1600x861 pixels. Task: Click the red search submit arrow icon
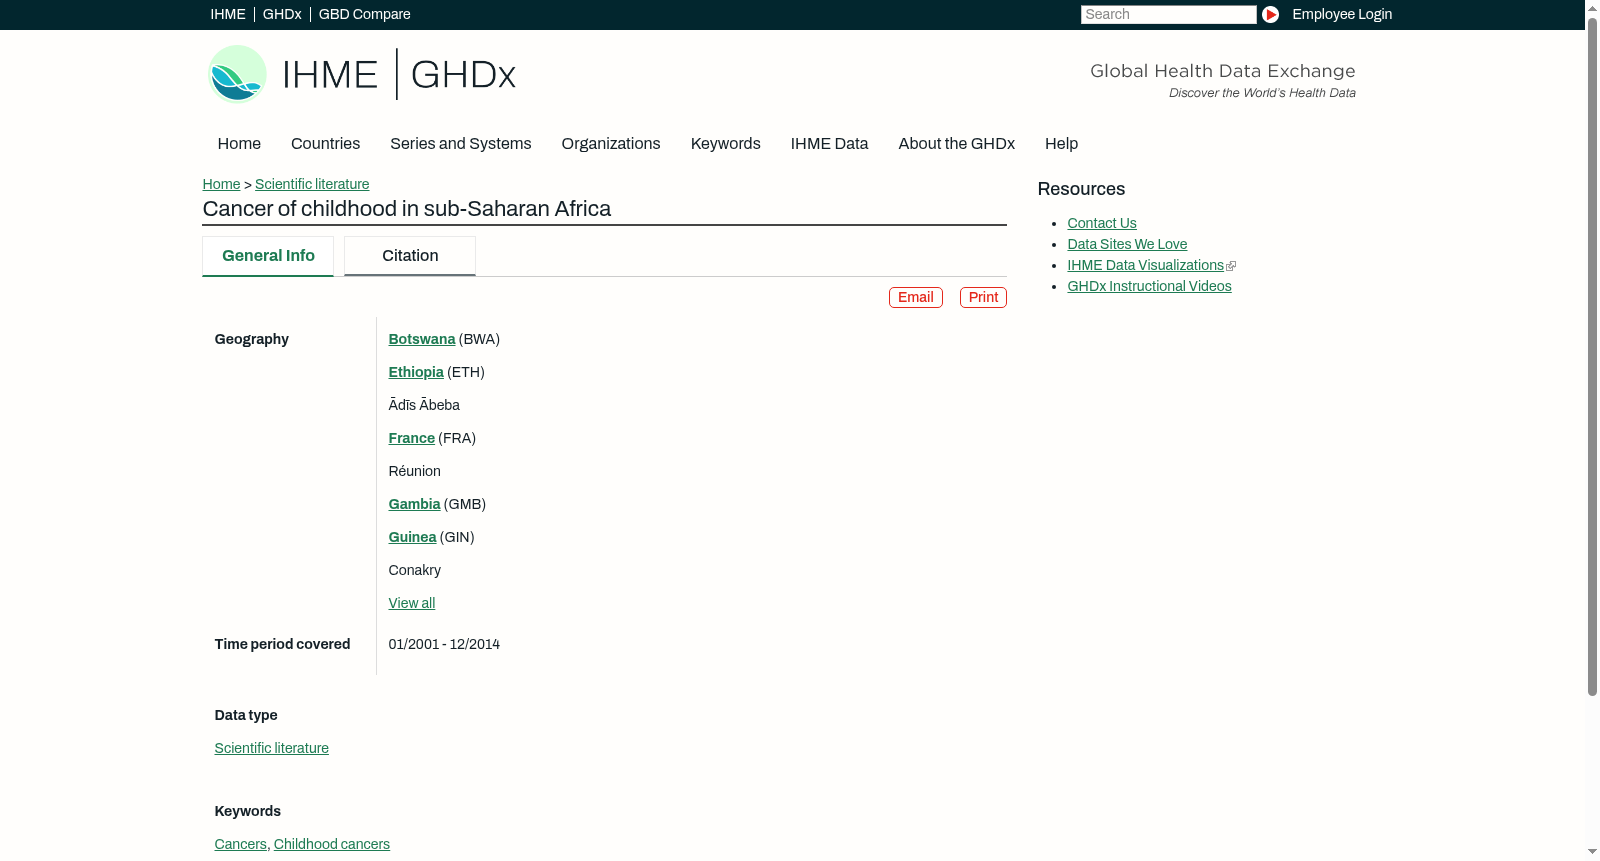1270,14
